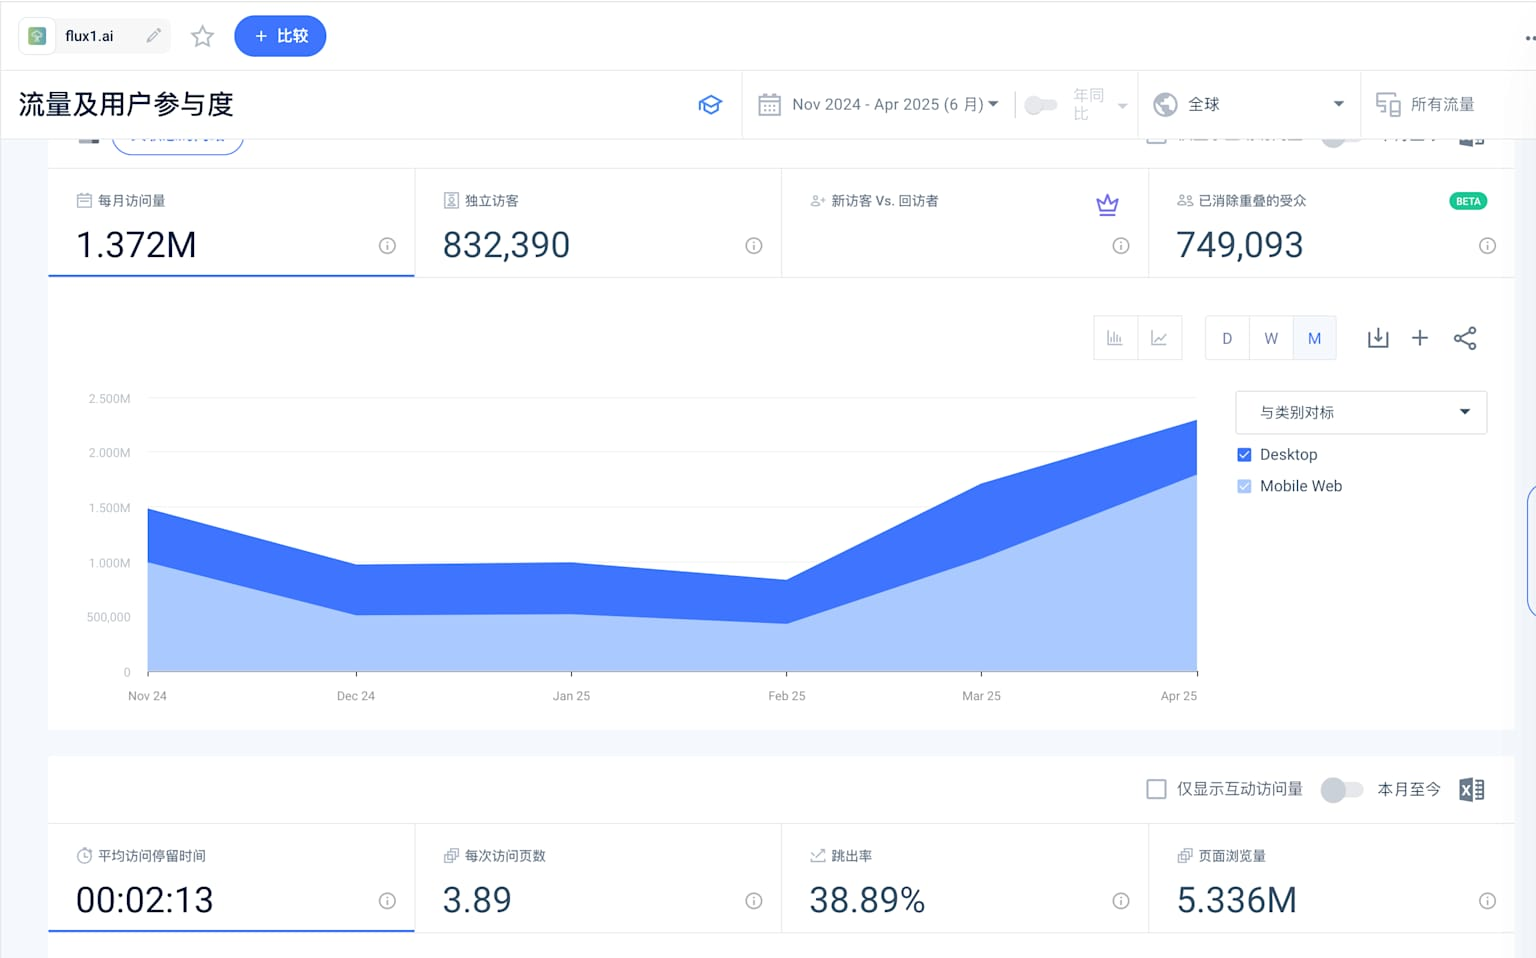Star flux1.ai as a favorite
Image resolution: width=1536 pixels, height=958 pixels.
click(203, 36)
